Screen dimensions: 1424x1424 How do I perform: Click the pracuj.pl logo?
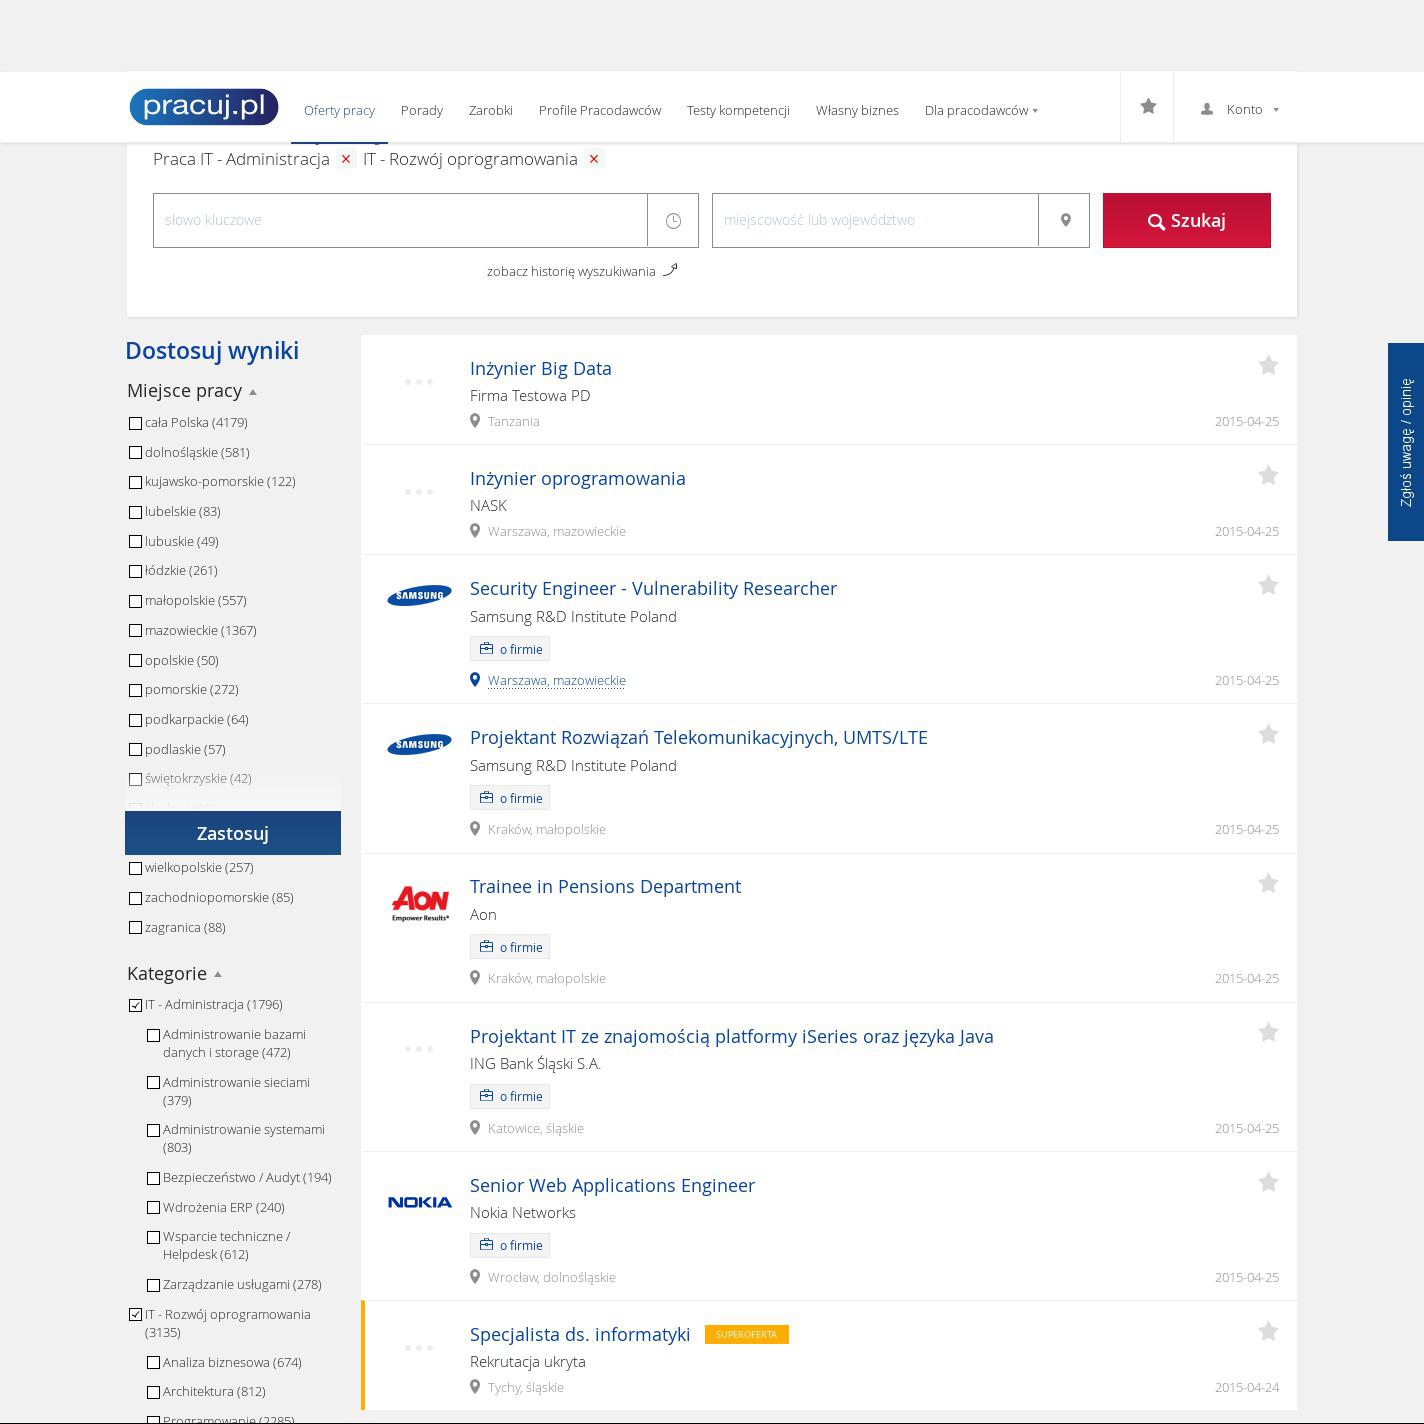coord(204,107)
